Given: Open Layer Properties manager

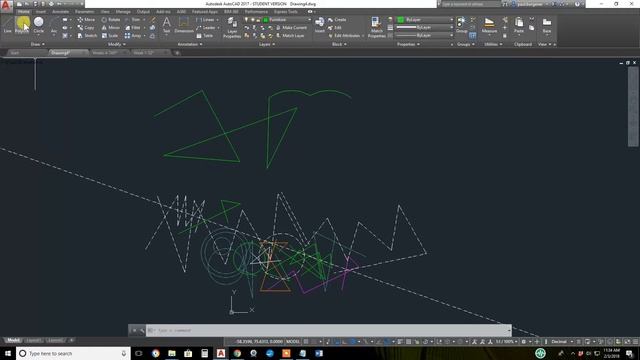Looking at the screenshot, I should (232, 27).
